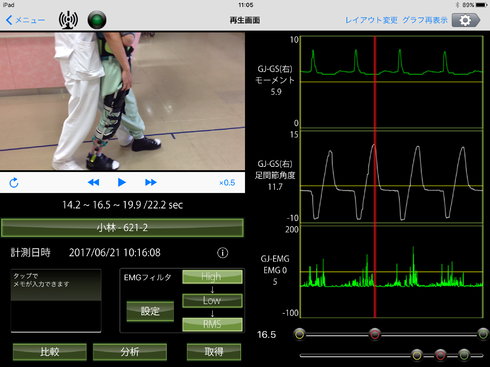Image resolution: width=490 pixels, height=367 pixels.
Task: Toggle the High EMG filter
Action: (212, 277)
